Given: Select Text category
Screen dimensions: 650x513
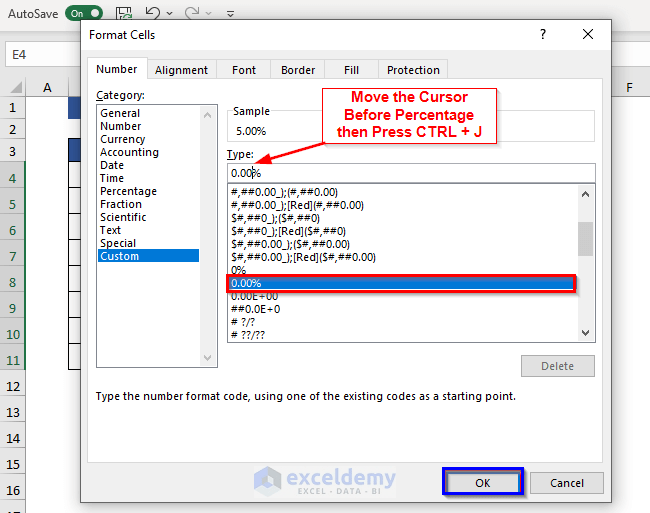Looking at the screenshot, I should (148, 230).
